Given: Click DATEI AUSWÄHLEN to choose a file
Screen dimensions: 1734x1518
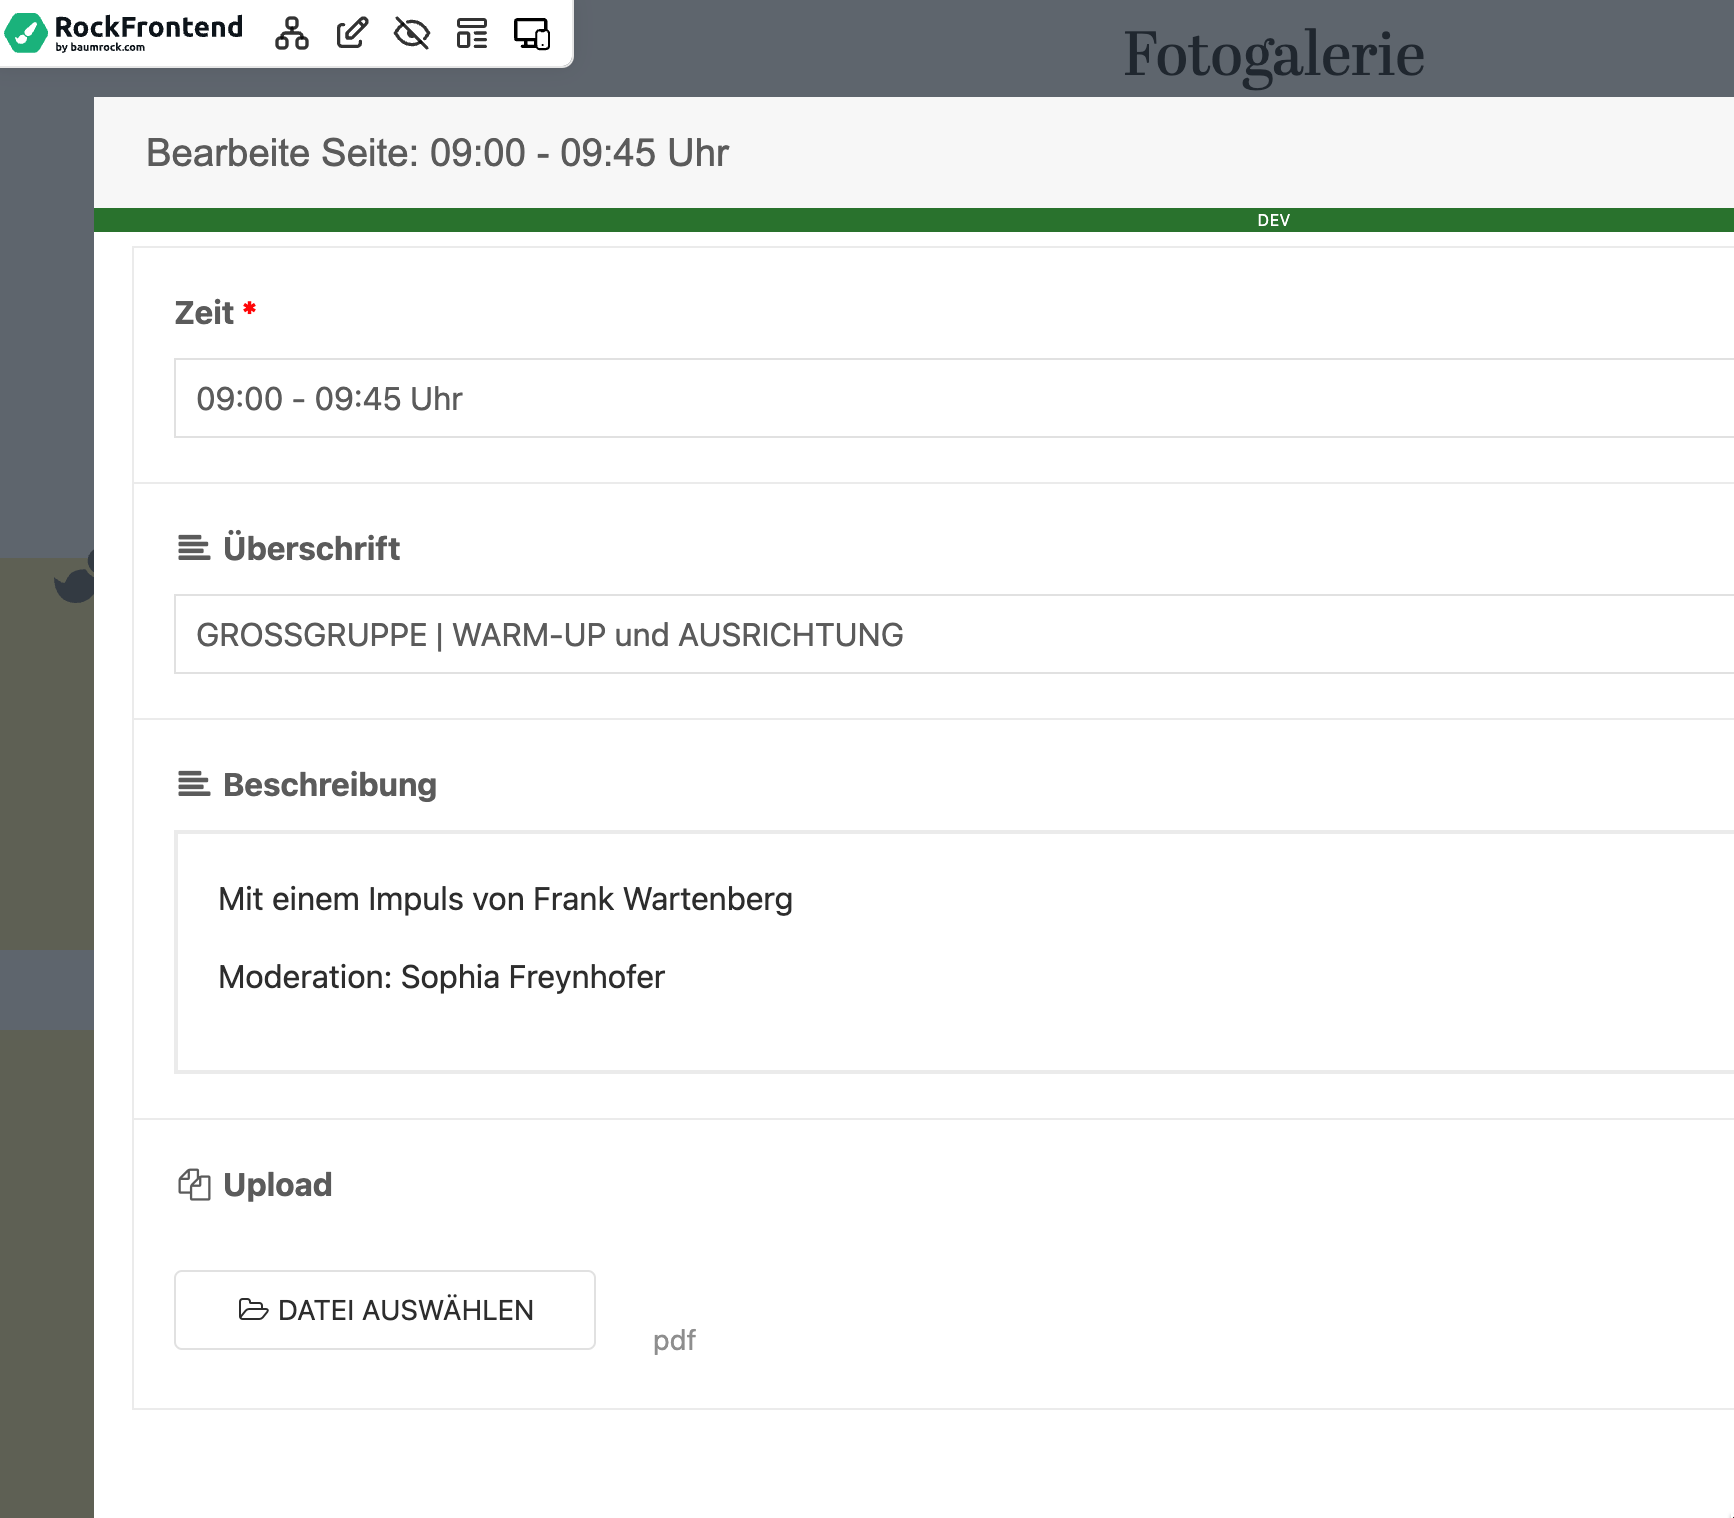Looking at the screenshot, I should coord(384,1310).
